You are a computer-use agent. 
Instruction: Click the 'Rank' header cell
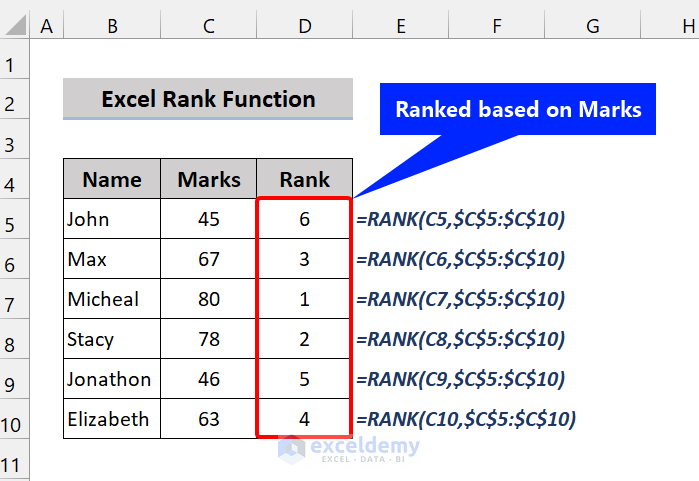click(304, 179)
